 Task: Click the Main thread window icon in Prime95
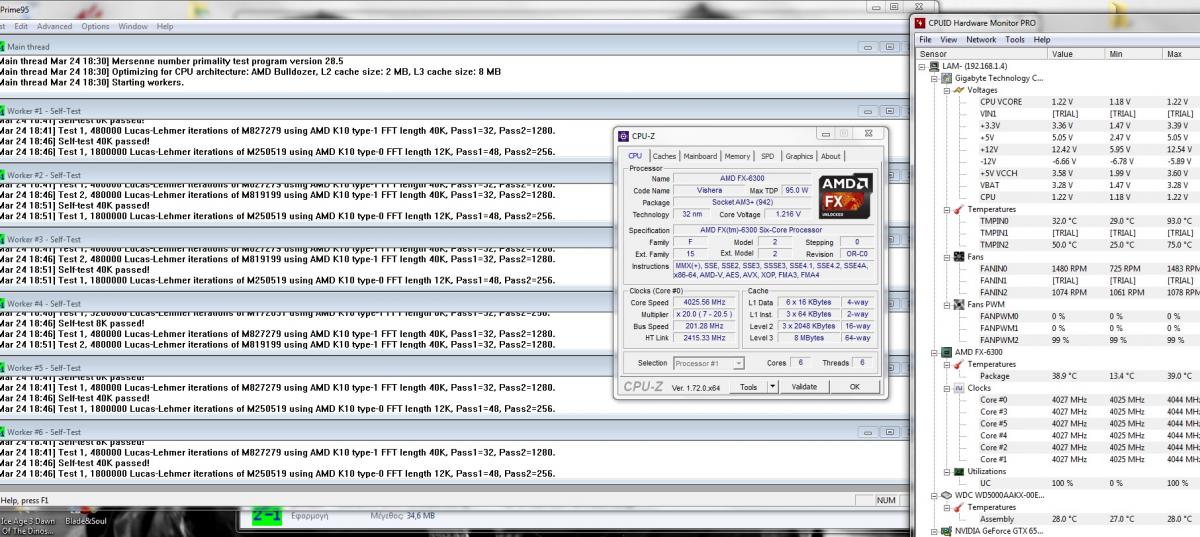tap(2, 46)
